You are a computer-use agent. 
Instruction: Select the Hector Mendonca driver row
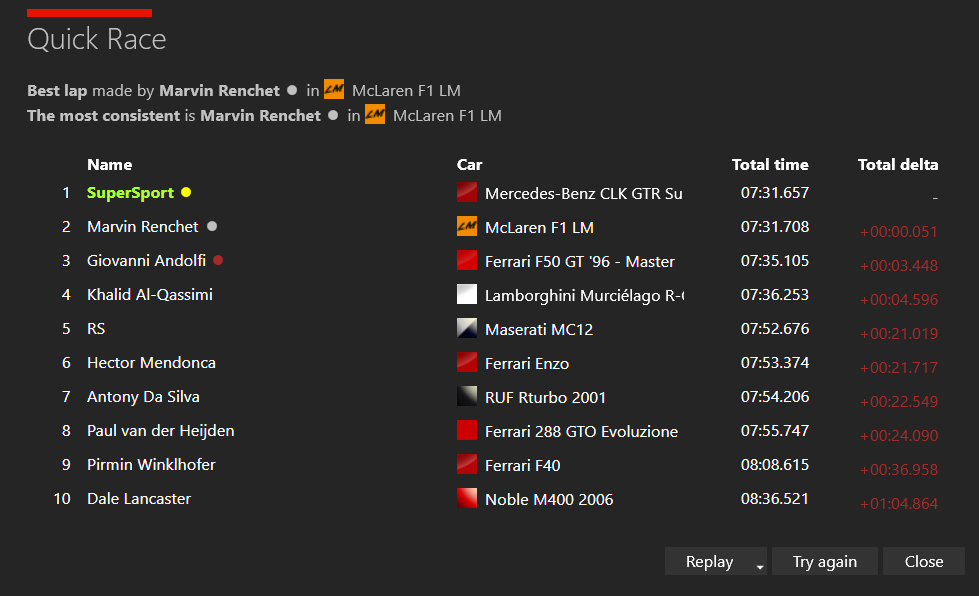(151, 363)
